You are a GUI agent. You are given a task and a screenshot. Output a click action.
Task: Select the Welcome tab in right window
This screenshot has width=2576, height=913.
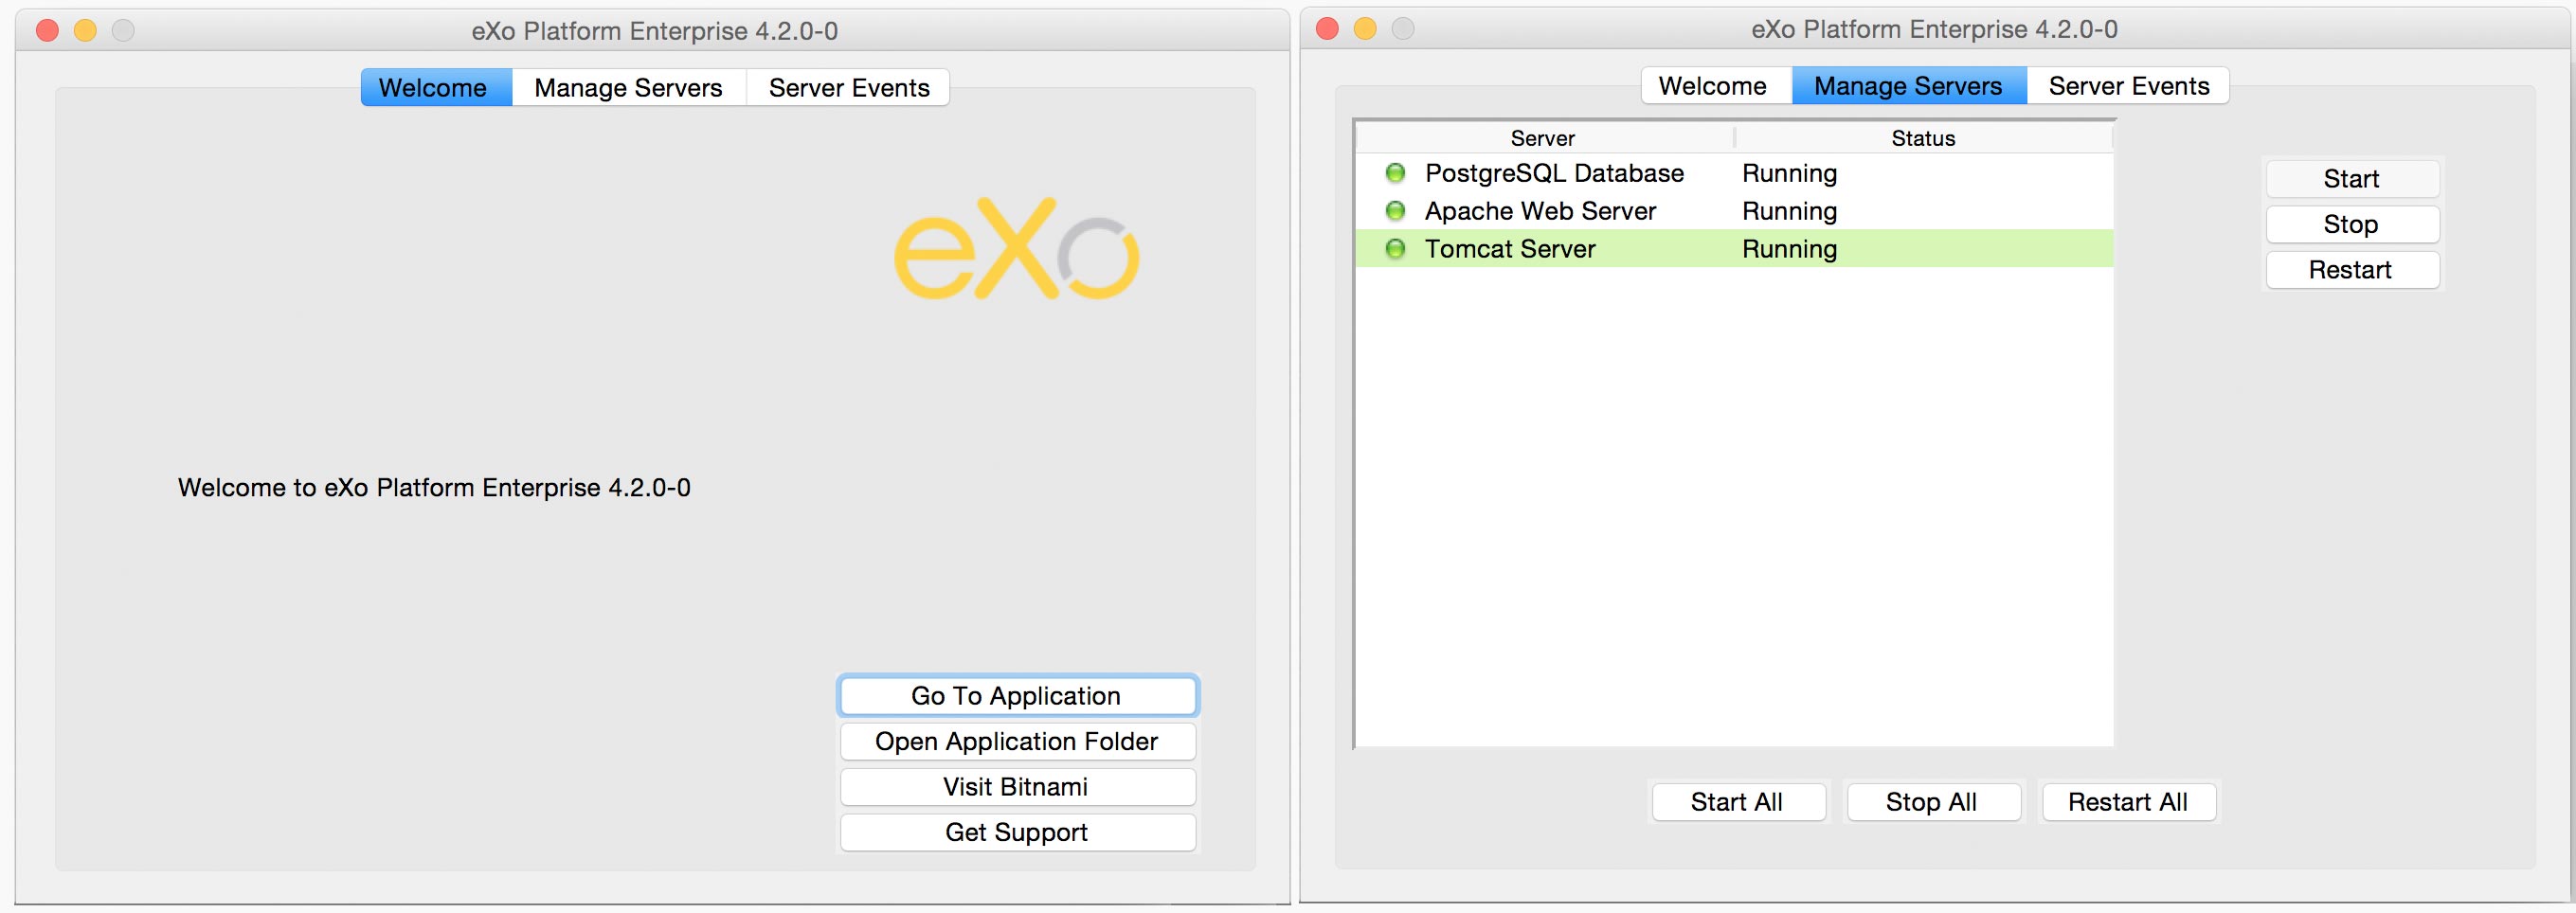click(x=1712, y=86)
